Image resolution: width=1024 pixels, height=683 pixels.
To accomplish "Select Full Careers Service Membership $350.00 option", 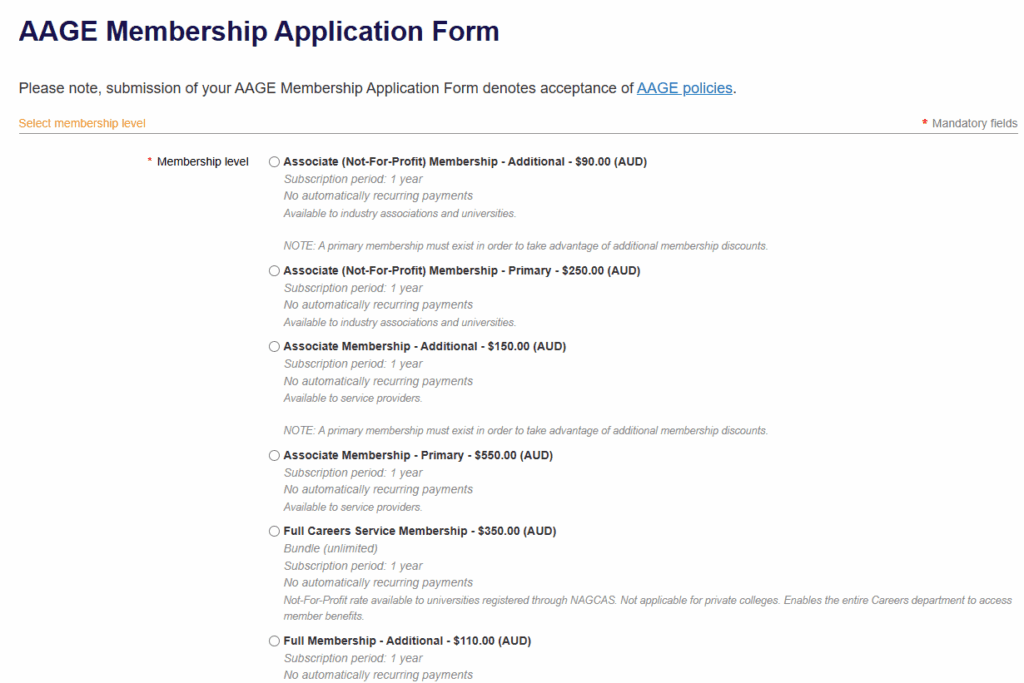I will 274,531.
